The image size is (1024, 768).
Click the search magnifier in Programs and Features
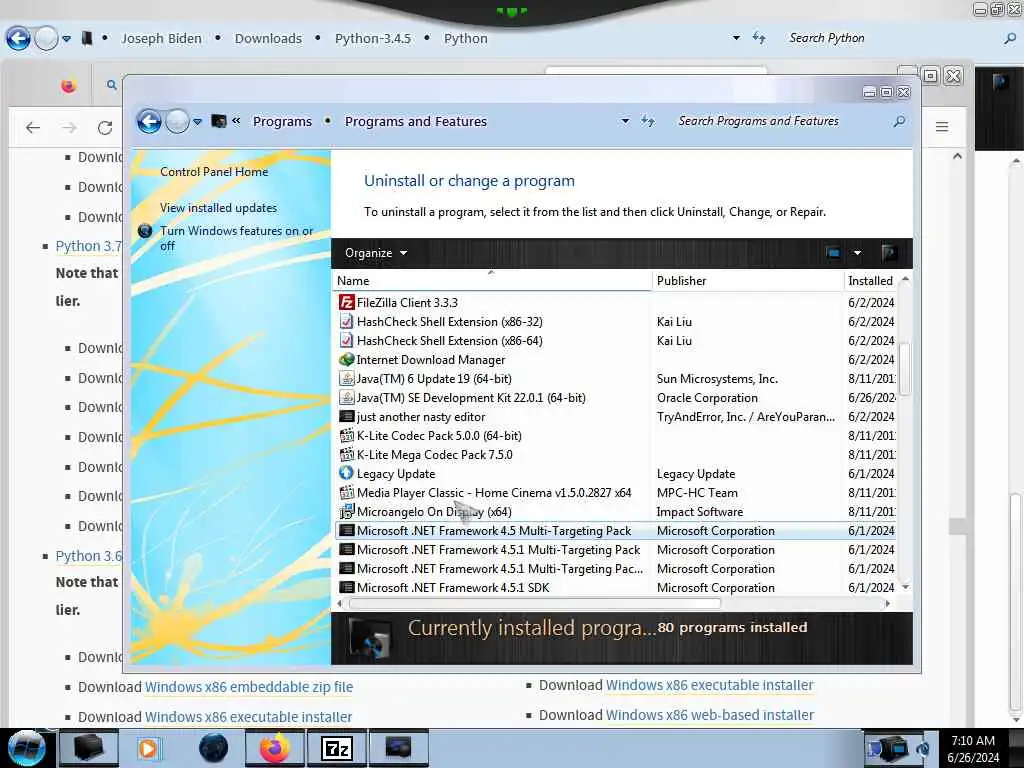pos(899,121)
